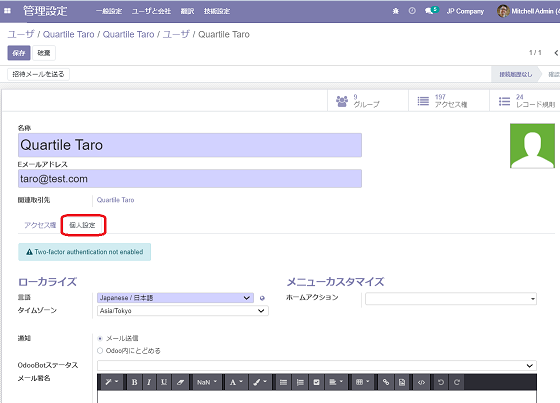Click the language refresh globe icon

coord(262,298)
